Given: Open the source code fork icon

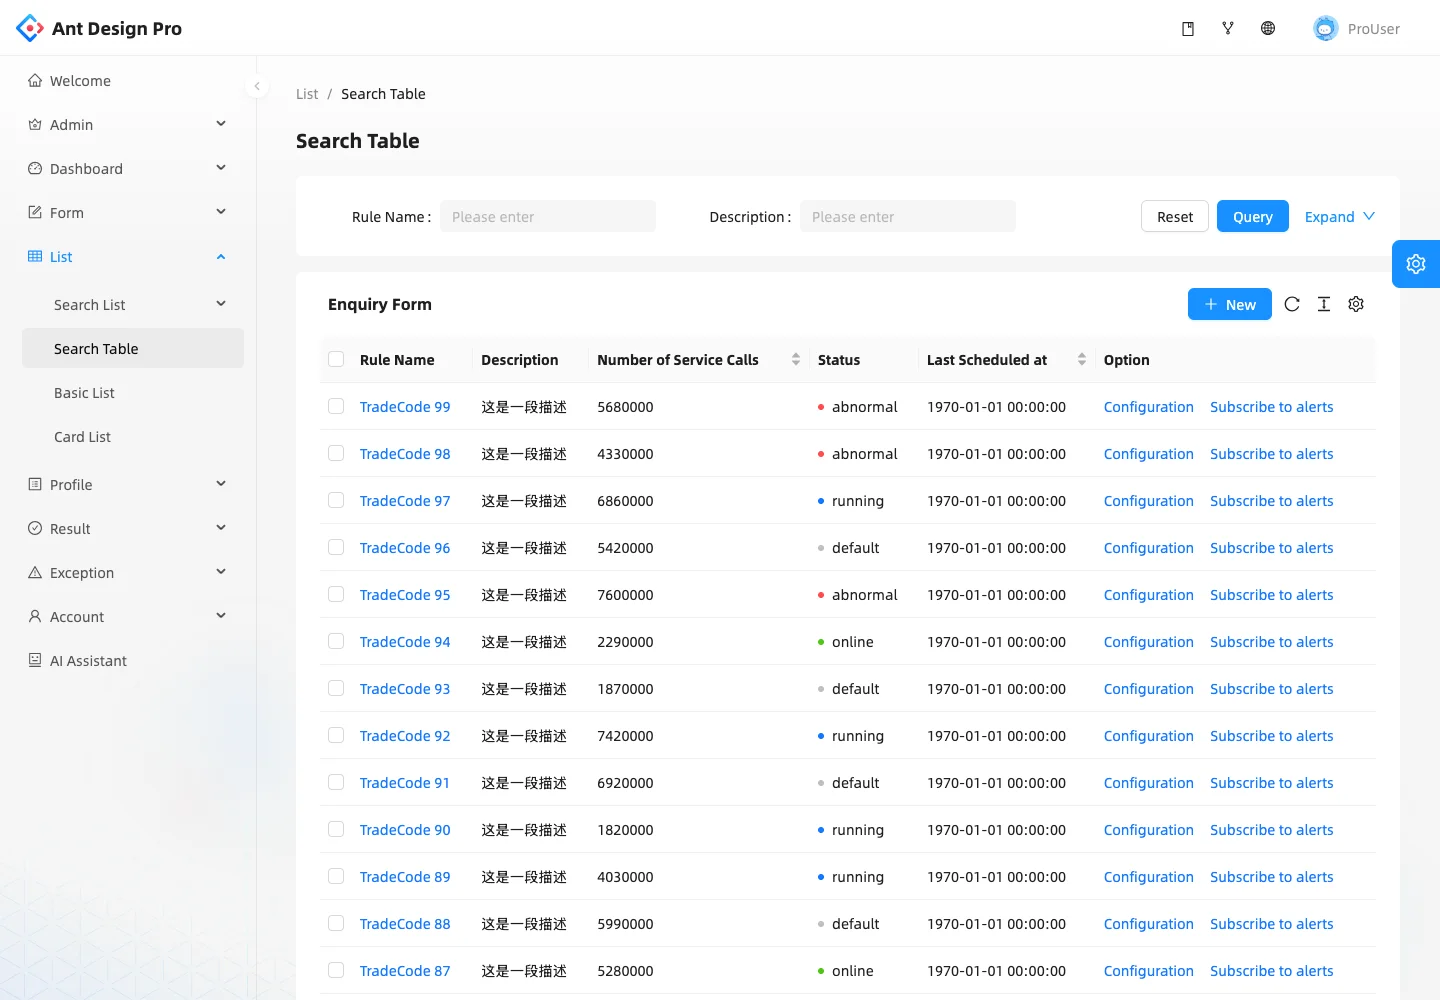Looking at the screenshot, I should 1228,29.
